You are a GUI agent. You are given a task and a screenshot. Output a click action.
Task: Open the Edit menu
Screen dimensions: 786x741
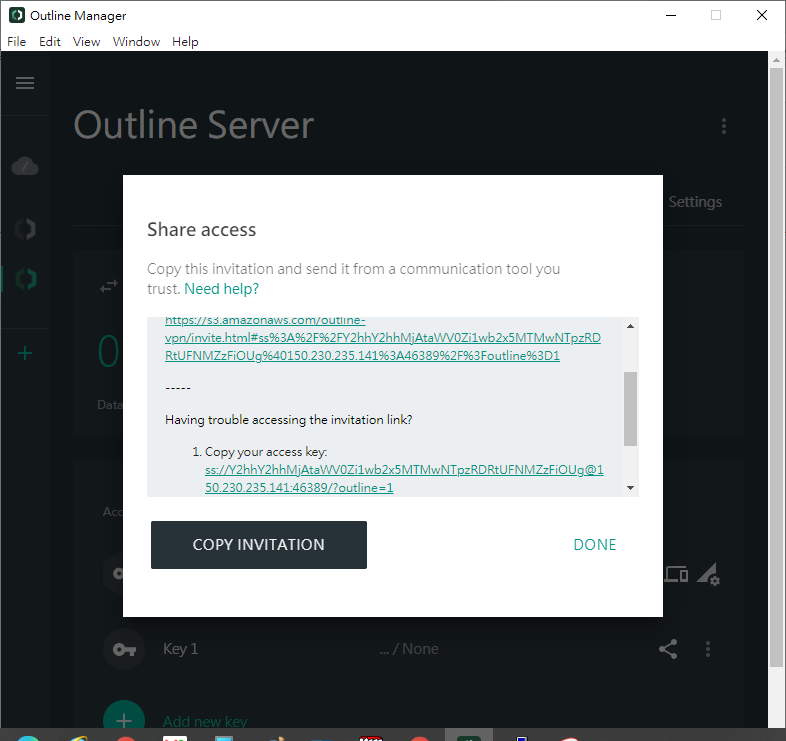50,42
